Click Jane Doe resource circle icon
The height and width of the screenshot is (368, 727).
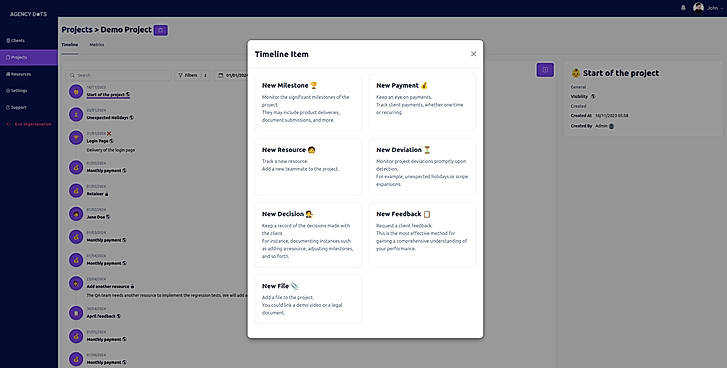tap(76, 213)
